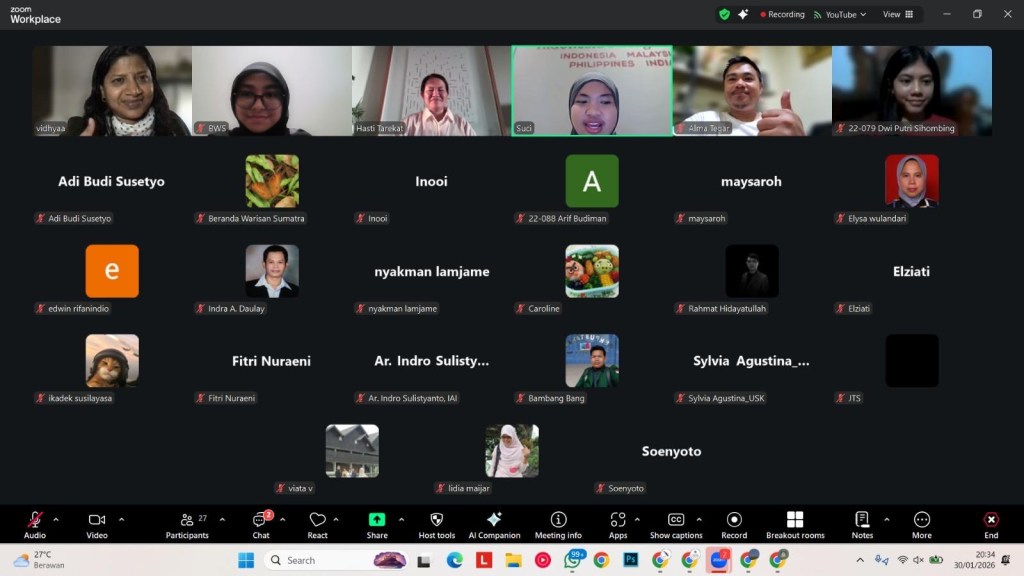Expand the Audio options arrow
Image resolution: width=1024 pixels, height=576 pixels.
point(56,519)
